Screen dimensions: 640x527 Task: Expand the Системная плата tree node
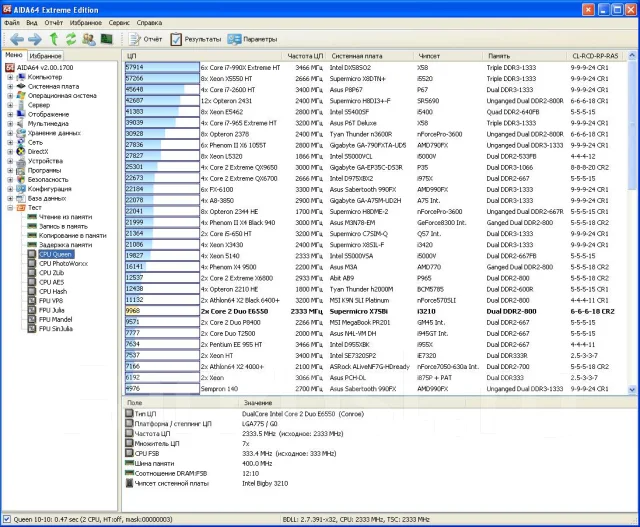(x=10, y=86)
